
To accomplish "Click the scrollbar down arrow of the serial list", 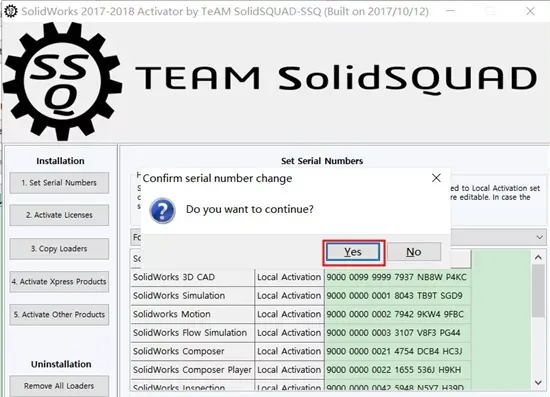I will tap(538, 382).
